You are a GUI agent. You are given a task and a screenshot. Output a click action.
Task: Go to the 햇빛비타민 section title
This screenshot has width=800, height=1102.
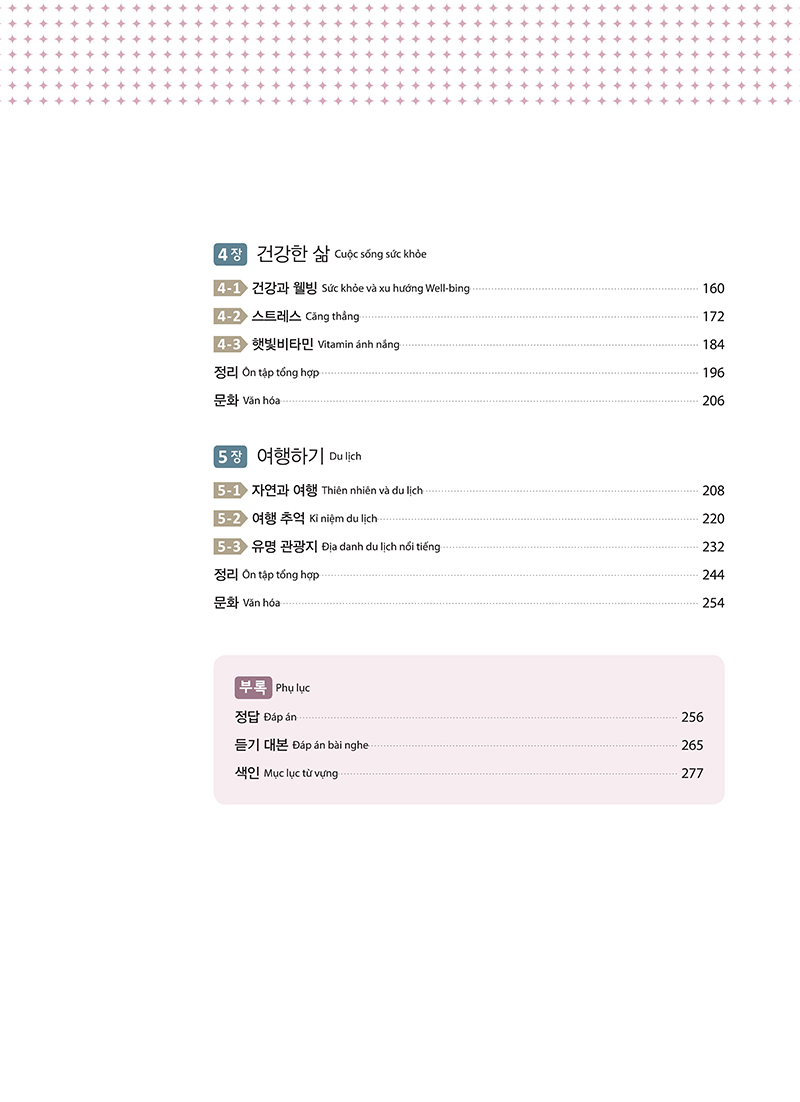(x=283, y=344)
